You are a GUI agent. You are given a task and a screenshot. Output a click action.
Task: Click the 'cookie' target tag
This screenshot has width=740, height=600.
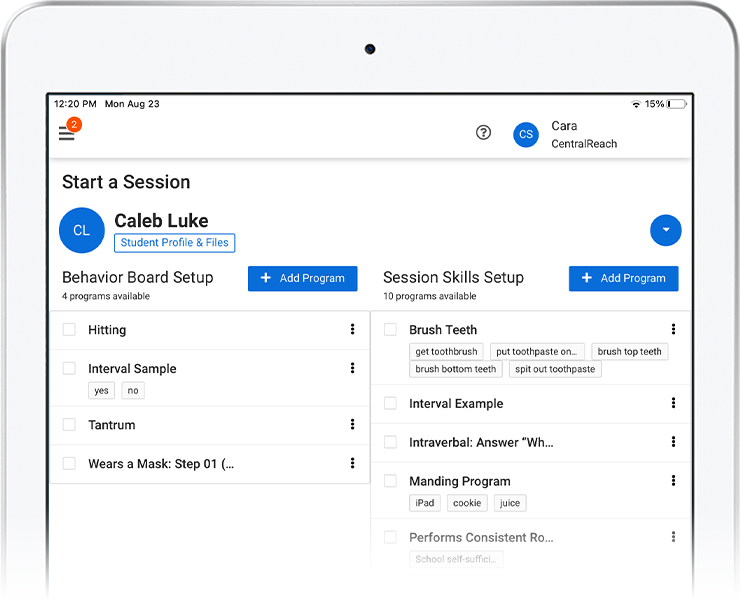click(467, 503)
